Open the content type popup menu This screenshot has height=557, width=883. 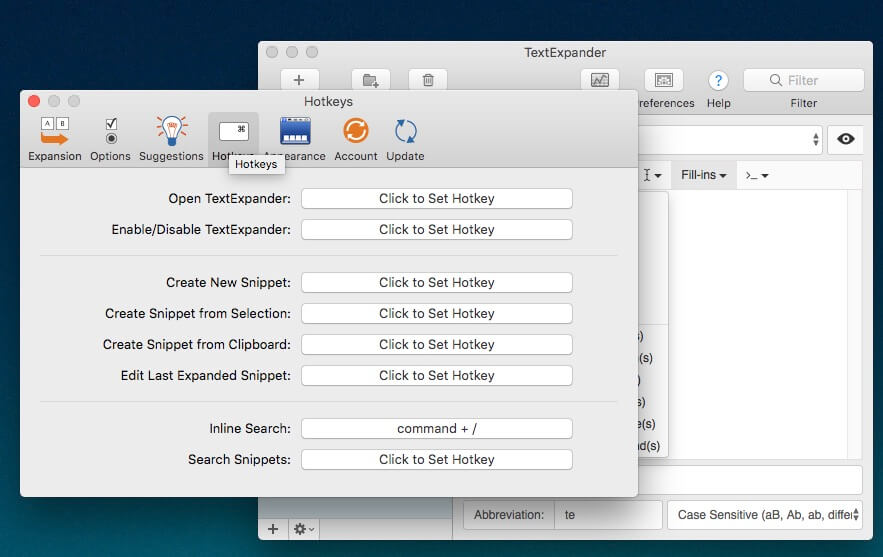(x=731, y=139)
